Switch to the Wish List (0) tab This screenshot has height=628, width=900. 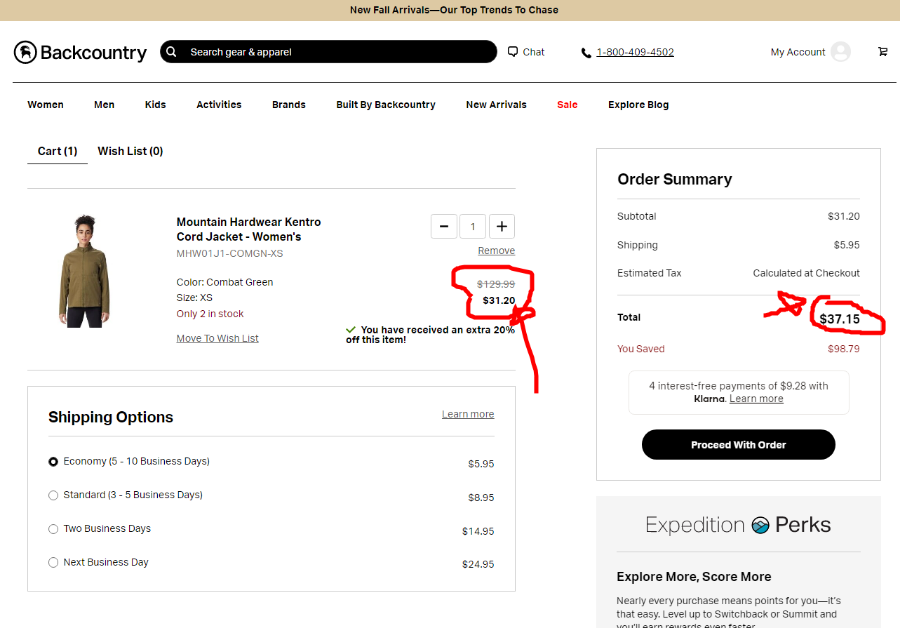click(x=130, y=151)
